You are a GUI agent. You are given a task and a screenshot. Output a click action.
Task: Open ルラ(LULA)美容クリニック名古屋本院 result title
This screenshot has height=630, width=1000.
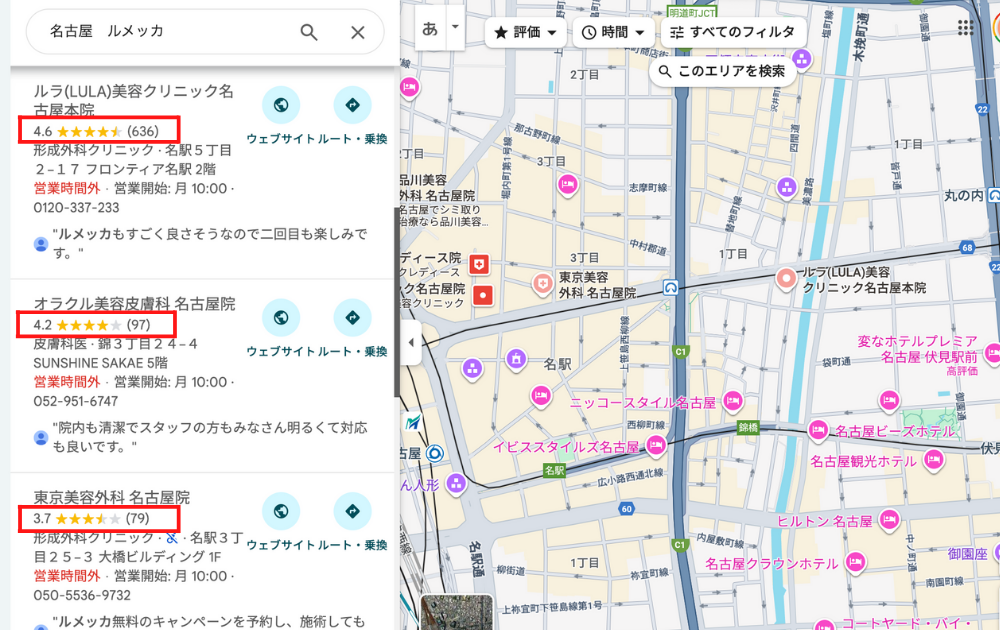coord(133,100)
